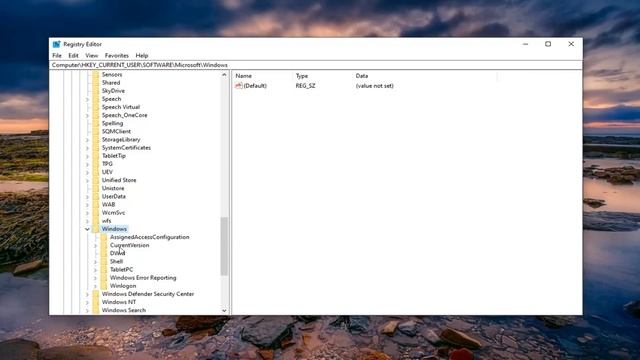The width and height of the screenshot is (640, 360).
Task: Expand the StorageLibrary key
Action: click(x=87, y=140)
